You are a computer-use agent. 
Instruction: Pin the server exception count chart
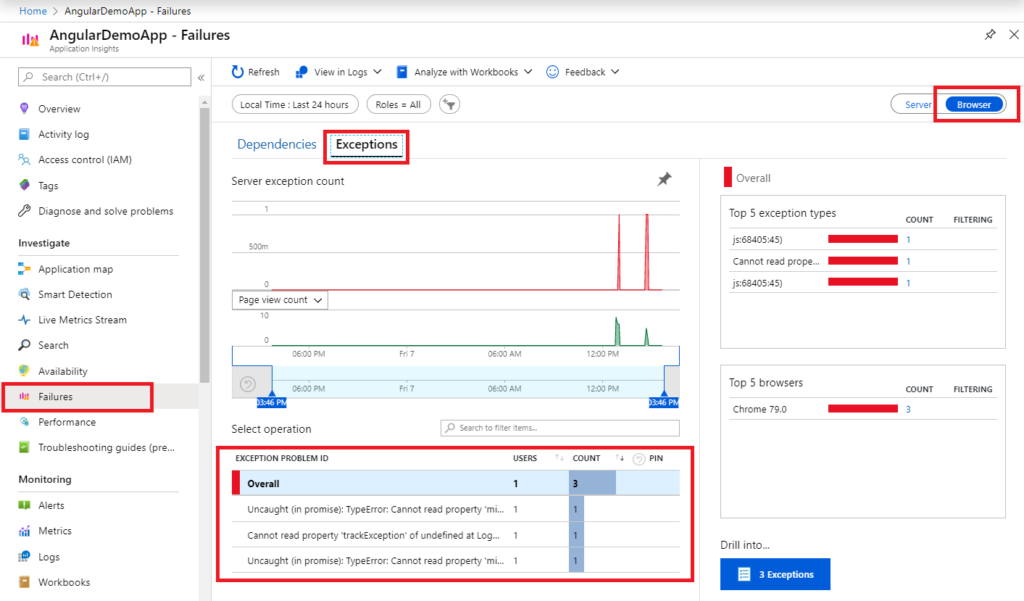(x=664, y=180)
